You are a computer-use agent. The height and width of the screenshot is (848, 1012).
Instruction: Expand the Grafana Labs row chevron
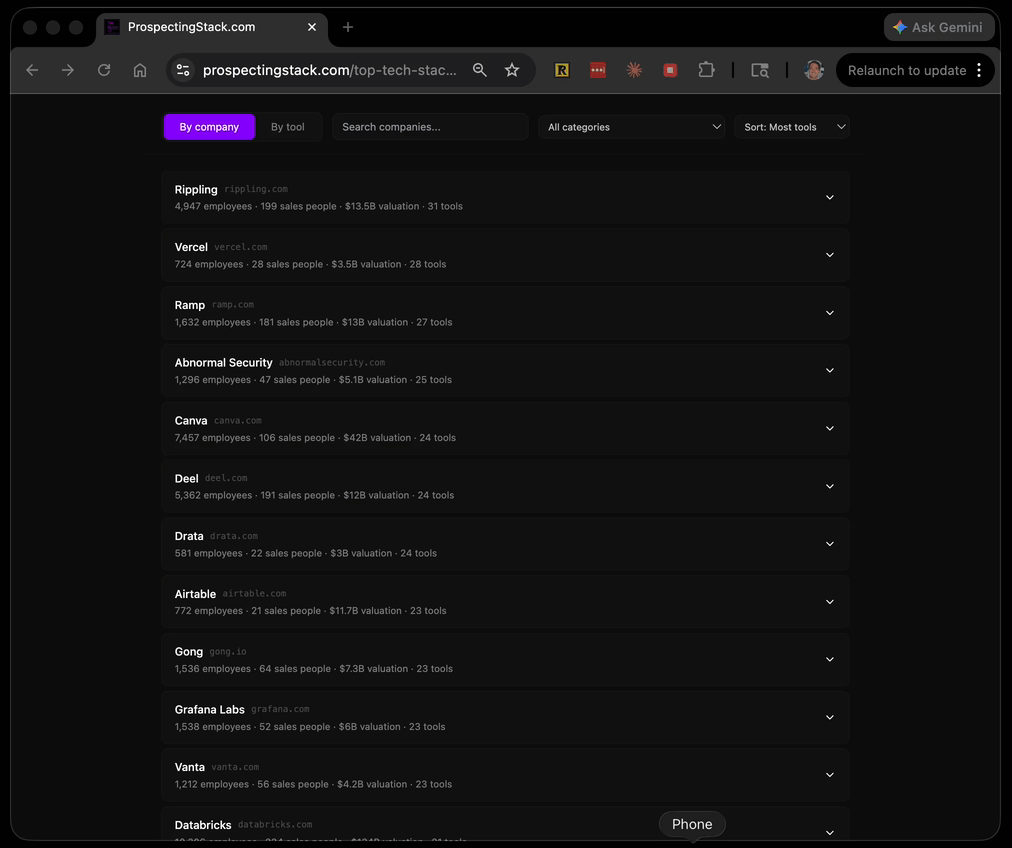point(830,718)
